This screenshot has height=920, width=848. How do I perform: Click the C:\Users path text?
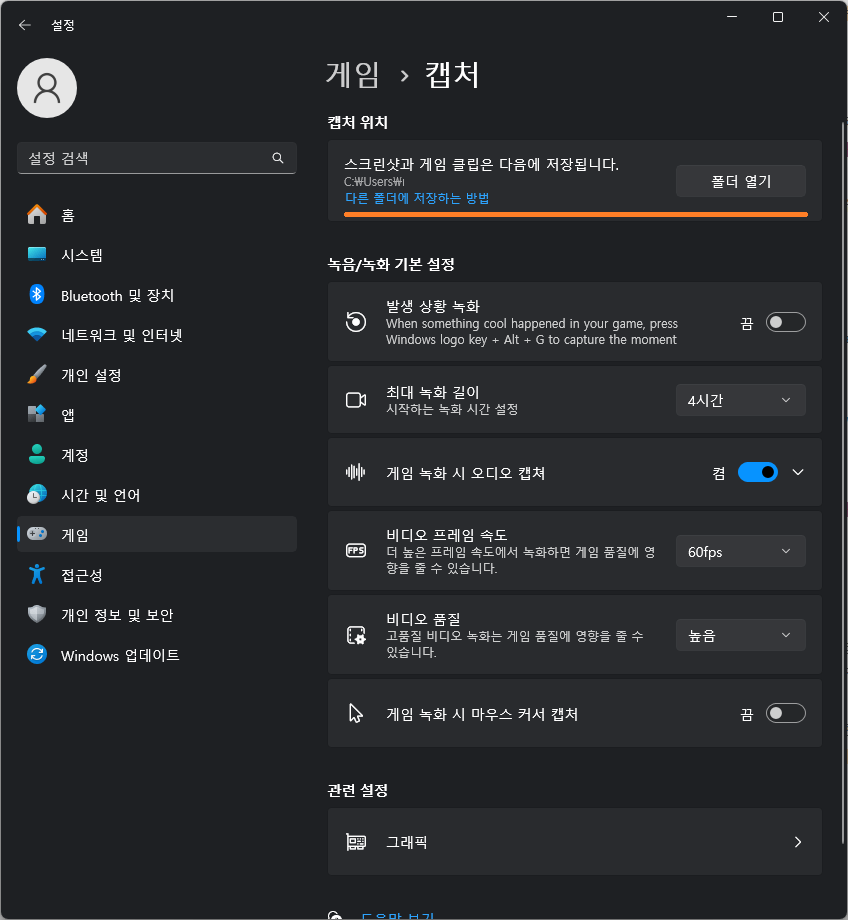click(374, 181)
